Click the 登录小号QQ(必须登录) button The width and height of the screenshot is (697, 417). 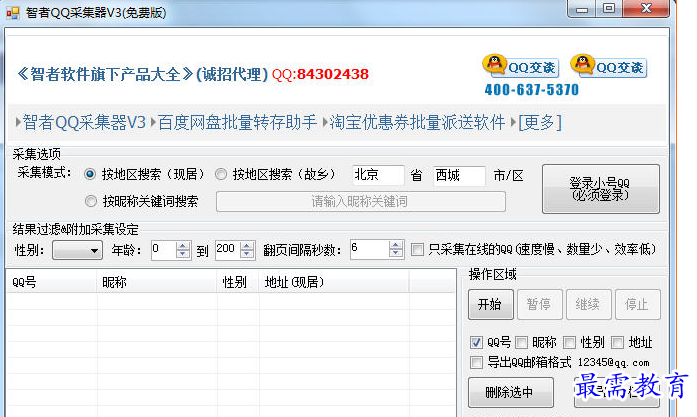click(601, 189)
